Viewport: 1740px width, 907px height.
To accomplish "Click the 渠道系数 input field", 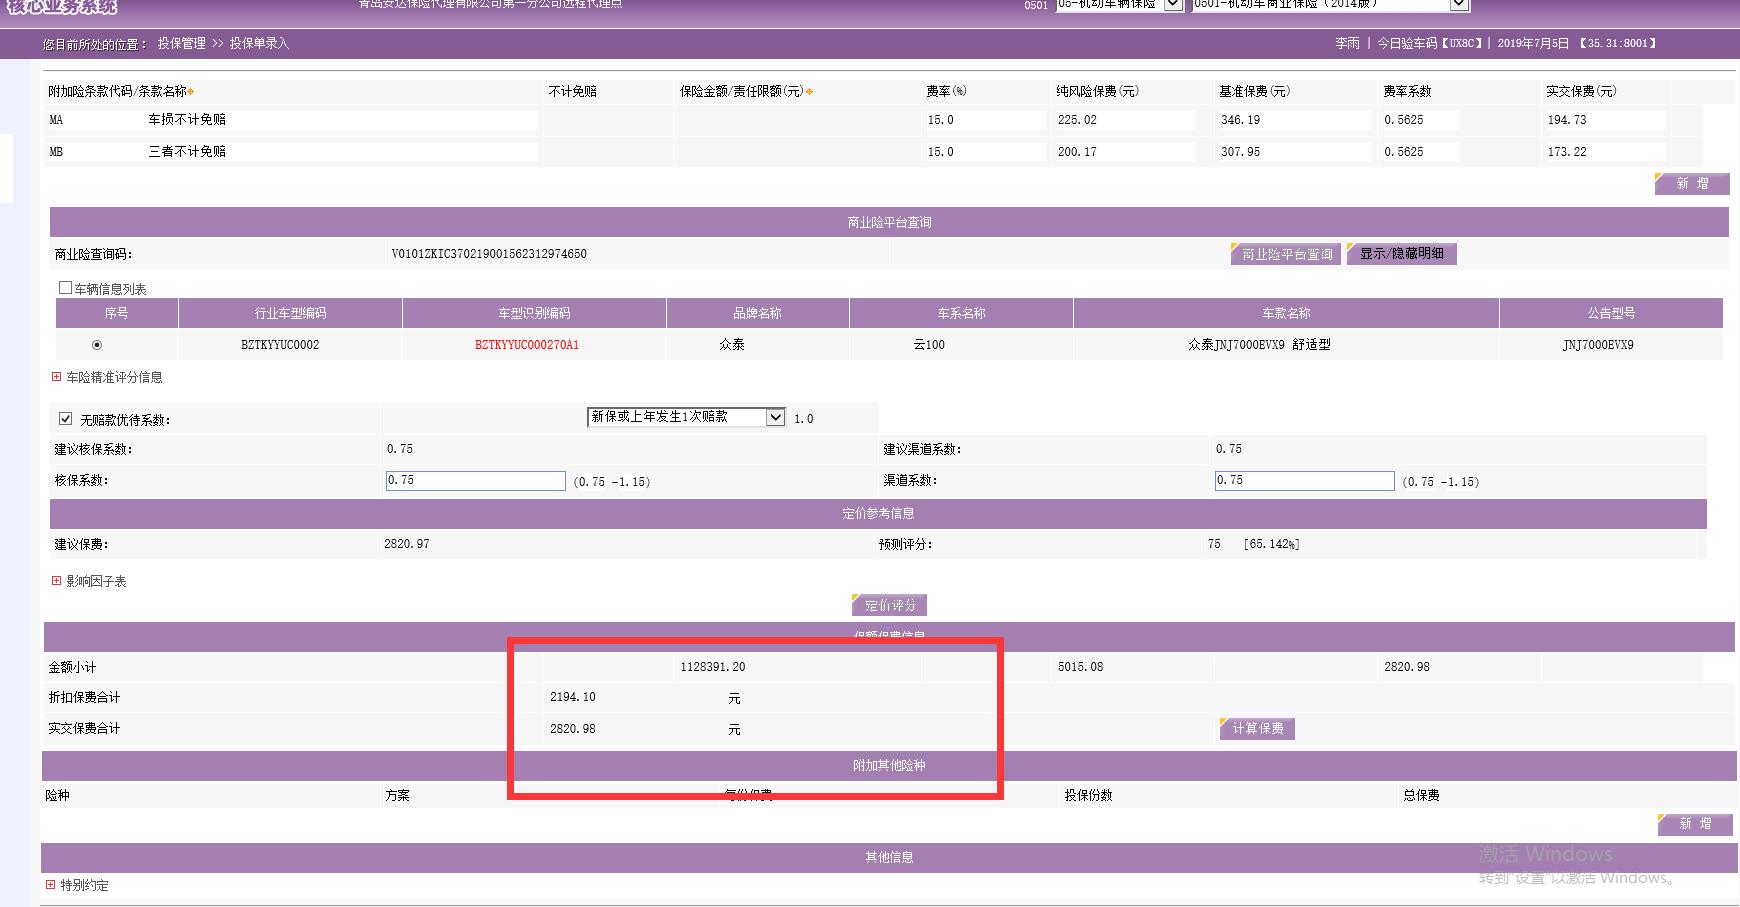I will tap(1304, 481).
